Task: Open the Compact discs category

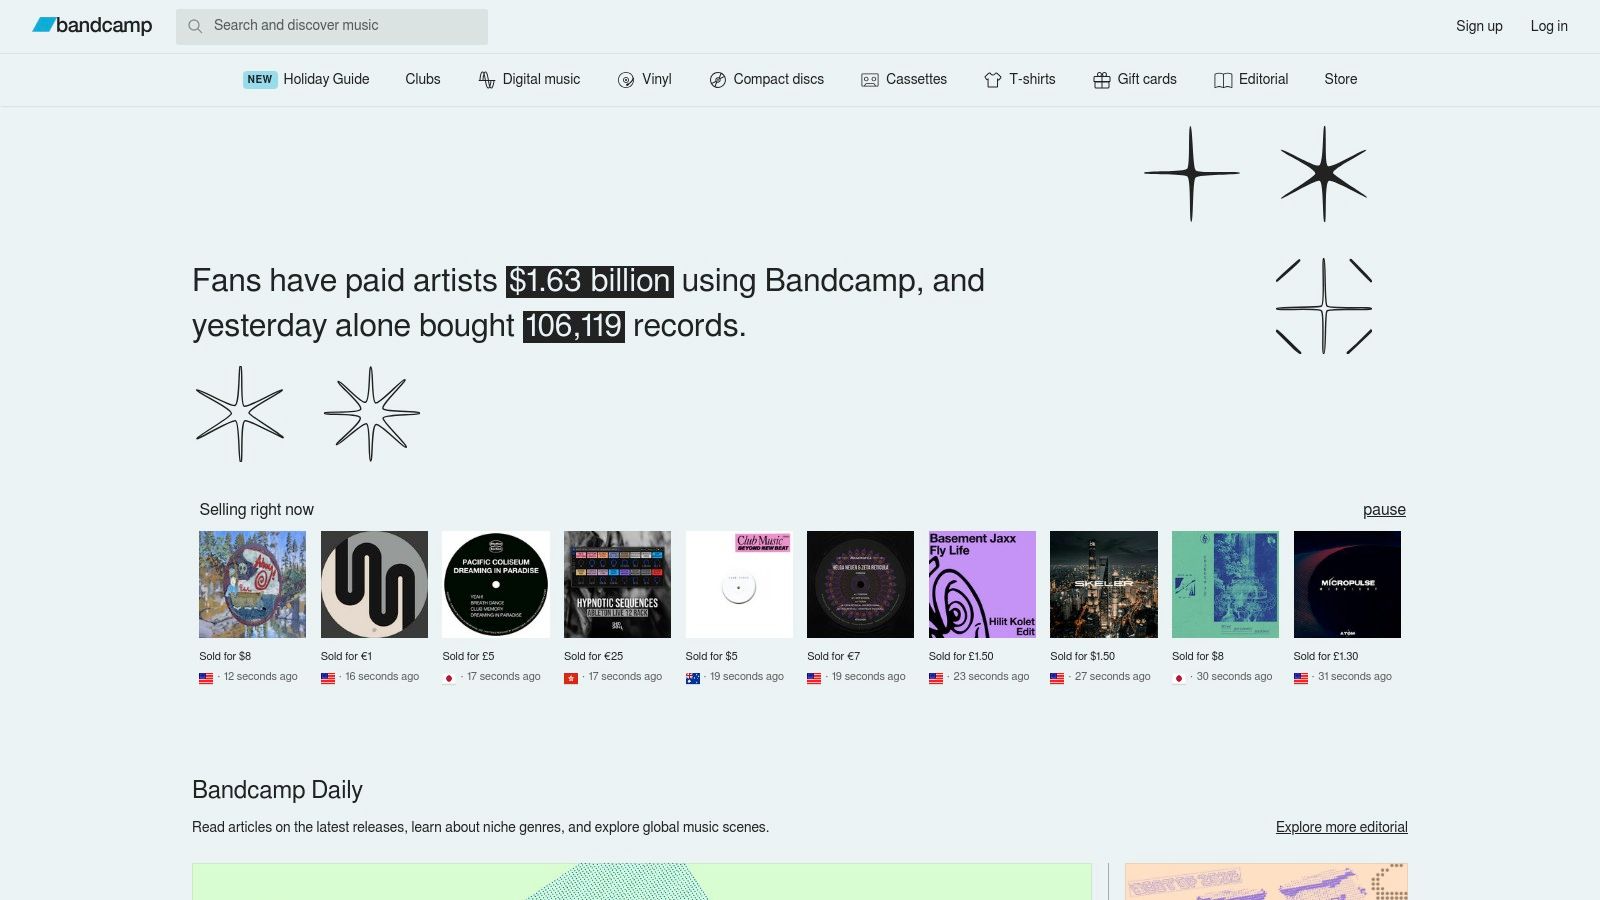Action: [778, 79]
